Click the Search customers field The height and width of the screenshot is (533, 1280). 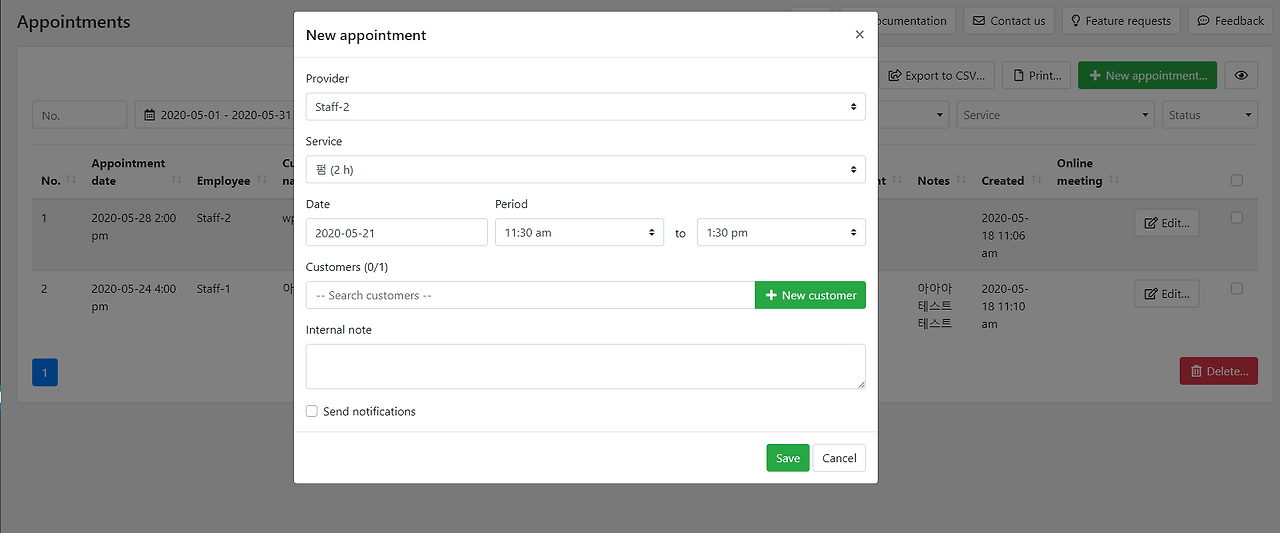click(x=530, y=295)
